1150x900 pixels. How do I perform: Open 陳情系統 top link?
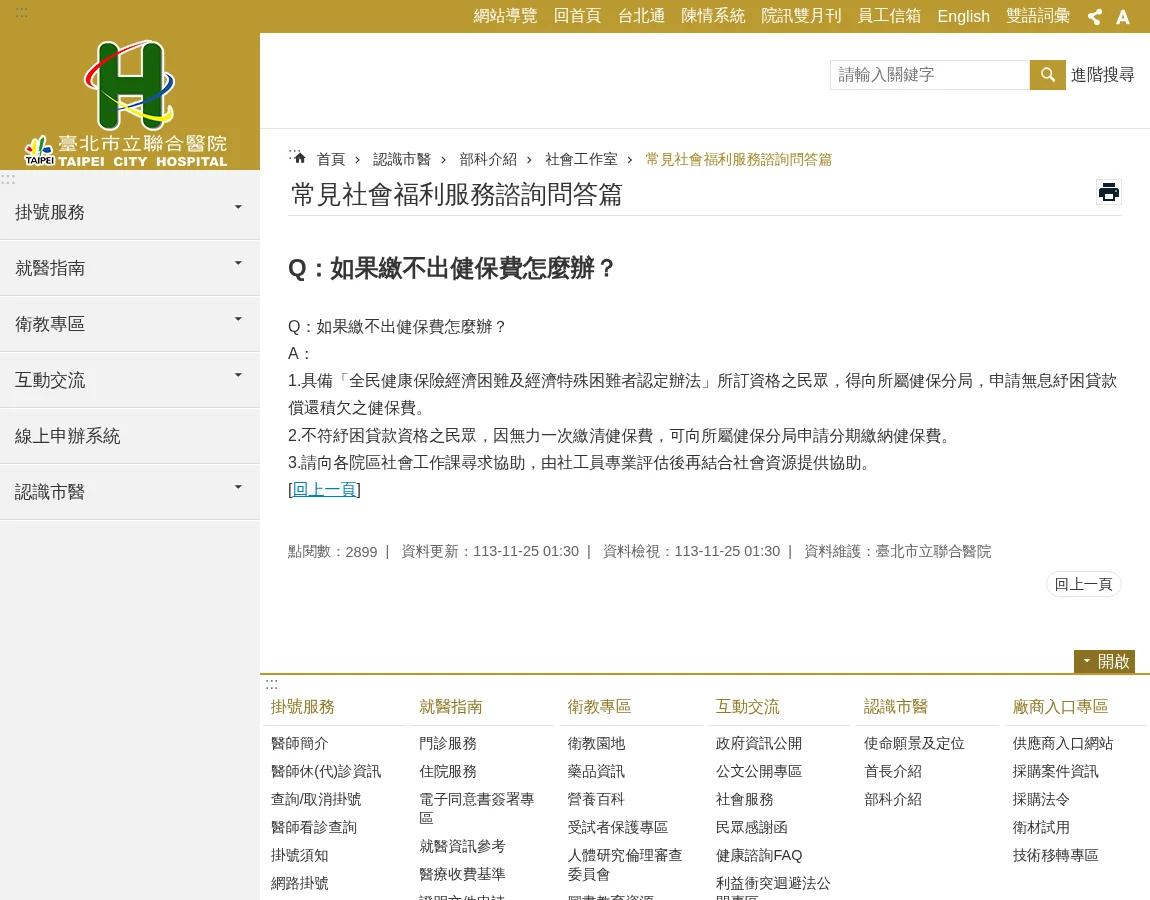tap(713, 16)
